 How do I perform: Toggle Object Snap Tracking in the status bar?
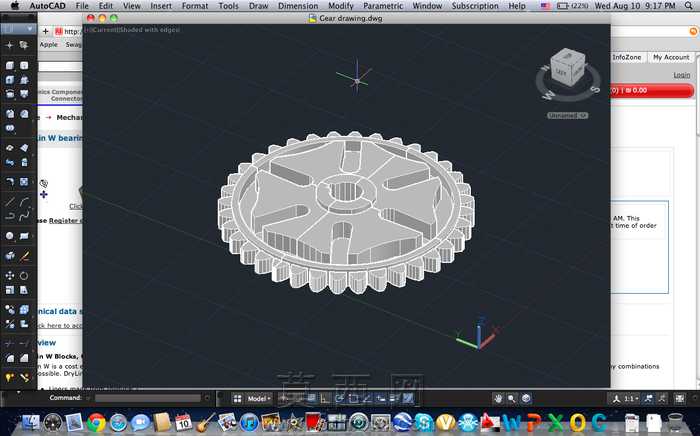pyautogui.click(x=367, y=399)
